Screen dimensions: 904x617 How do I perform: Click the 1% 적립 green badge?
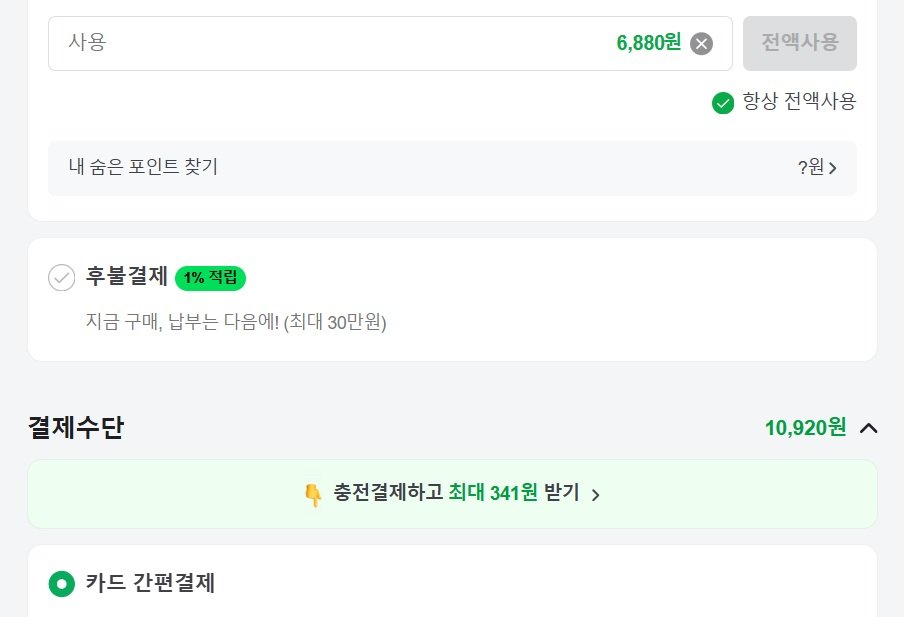click(210, 278)
